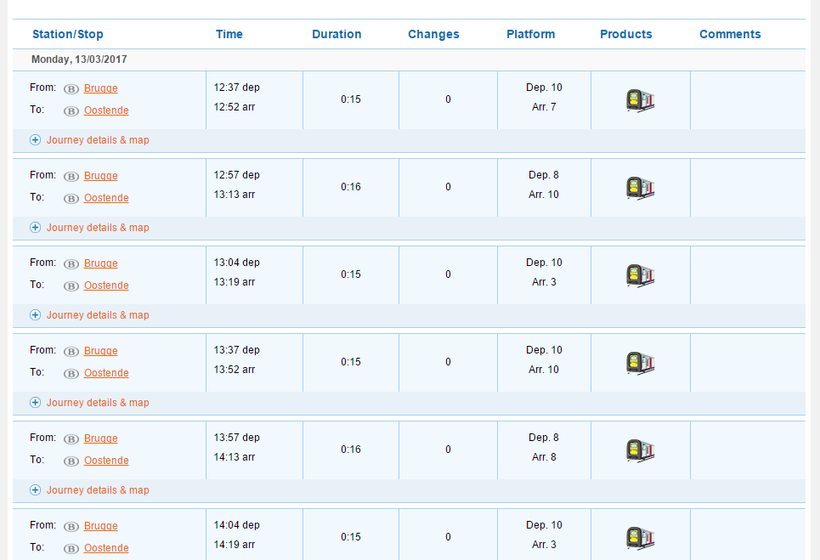Click the train icon for 13:37 departure
820x560 pixels.
pyautogui.click(x=640, y=362)
